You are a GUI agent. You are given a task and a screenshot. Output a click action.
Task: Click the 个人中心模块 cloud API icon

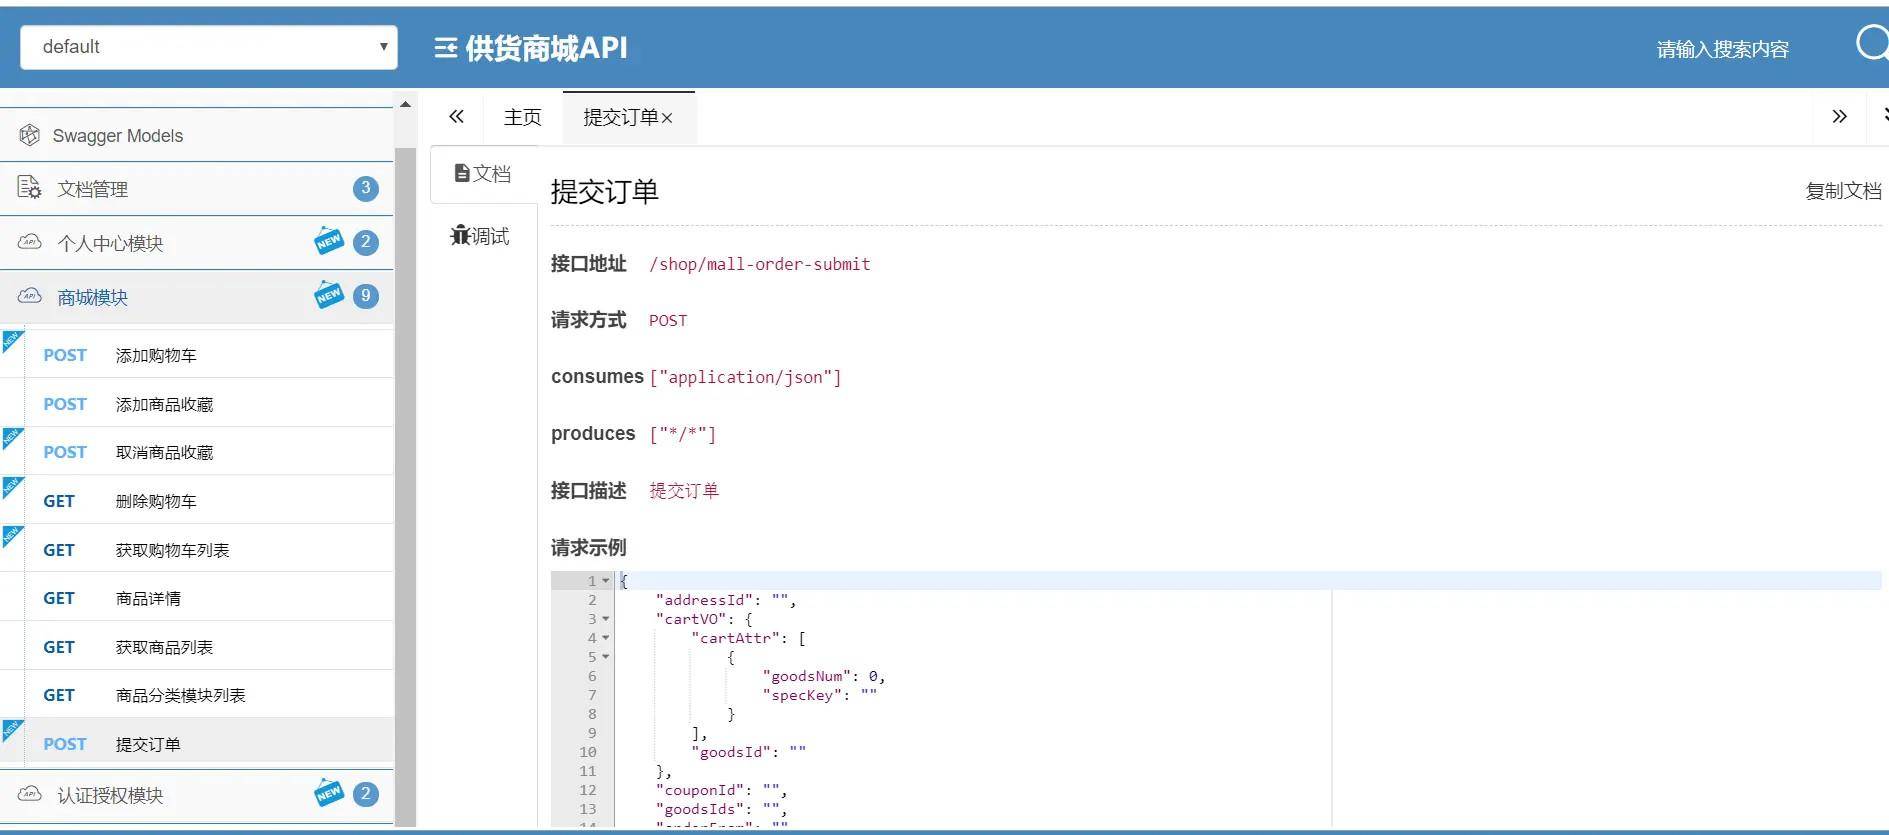pyautogui.click(x=30, y=242)
